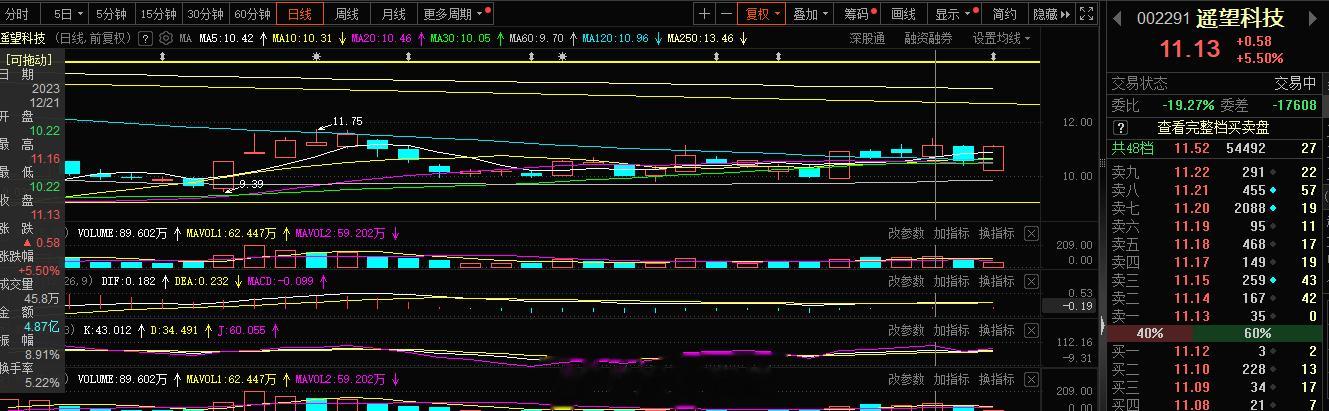1329x411 pixels.
Task: Close the bottom VOLUME indicator panel
Action: 1032,379
